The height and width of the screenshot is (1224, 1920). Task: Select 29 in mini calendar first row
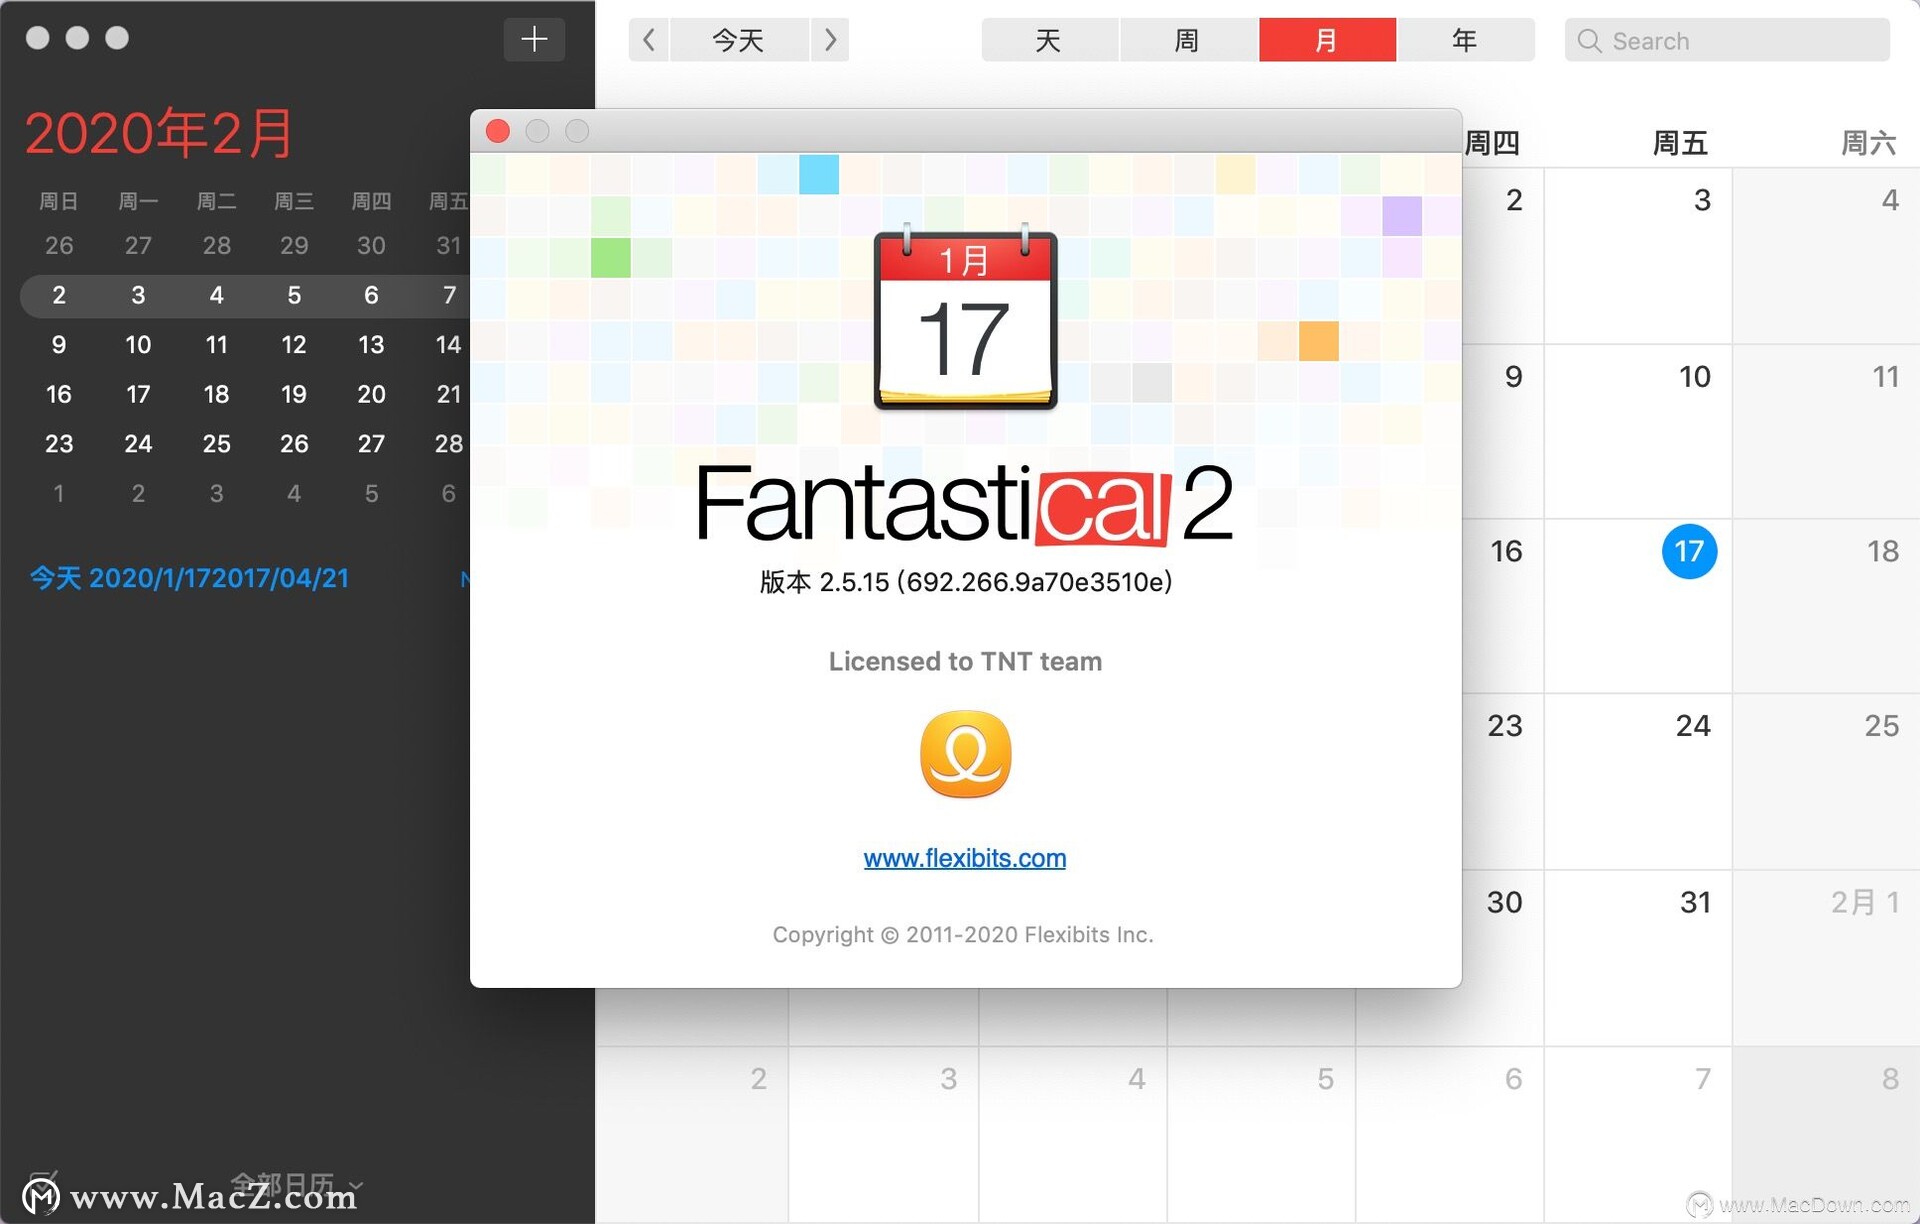tap(294, 245)
